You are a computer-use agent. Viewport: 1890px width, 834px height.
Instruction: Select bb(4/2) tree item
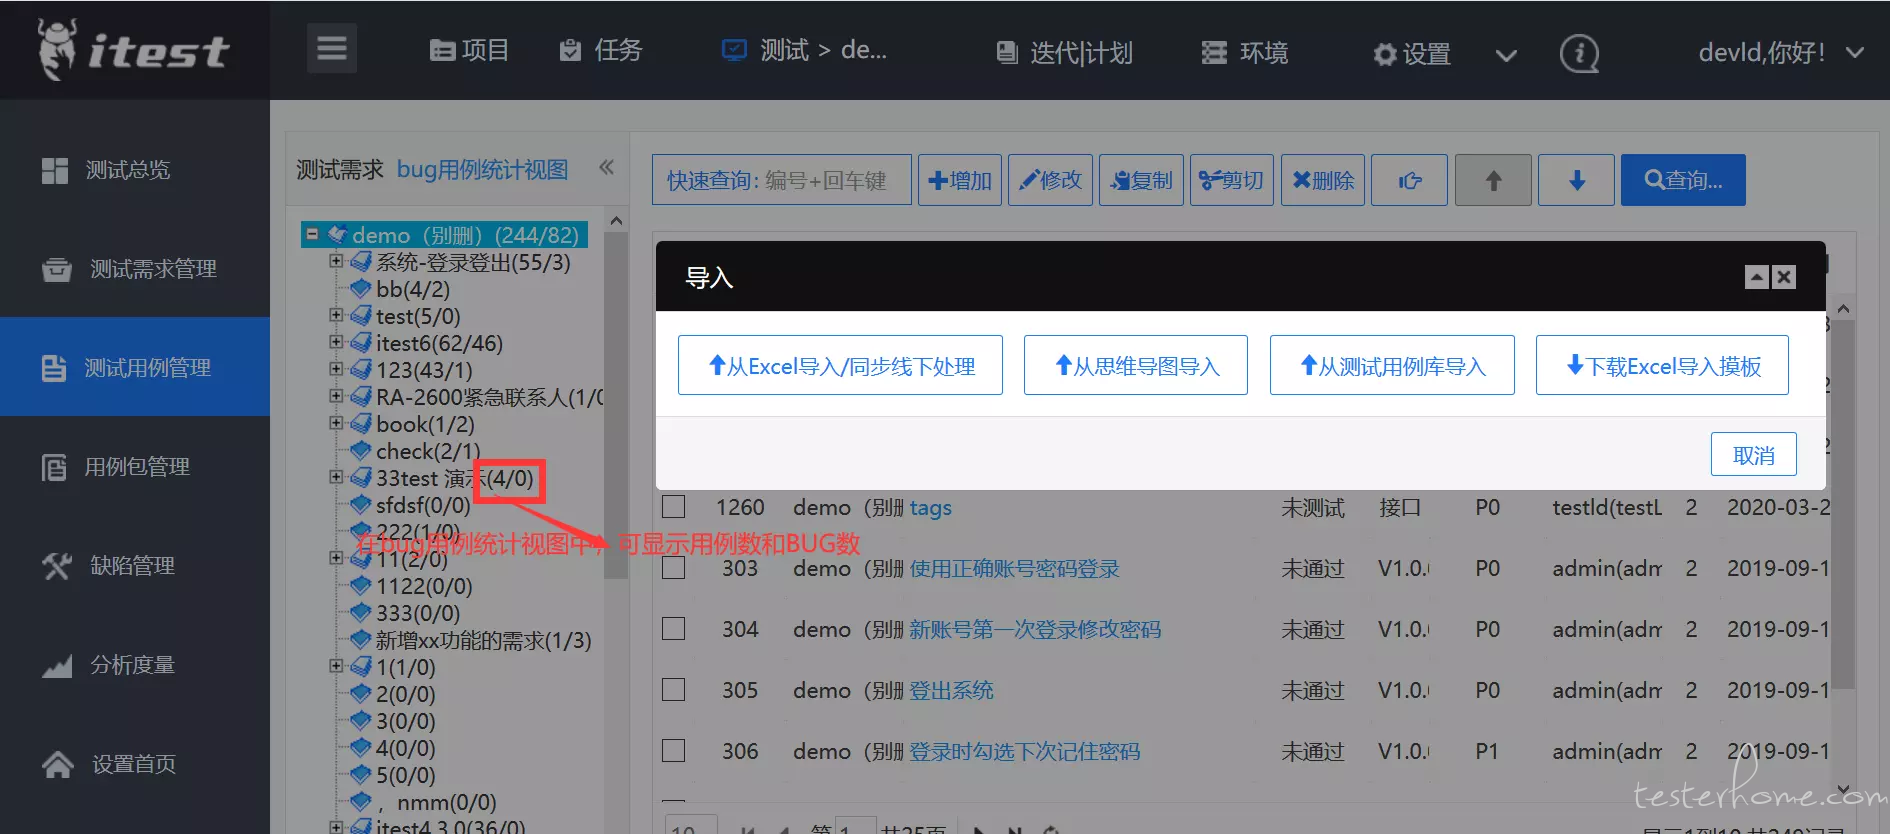click(x=412, y=289)
